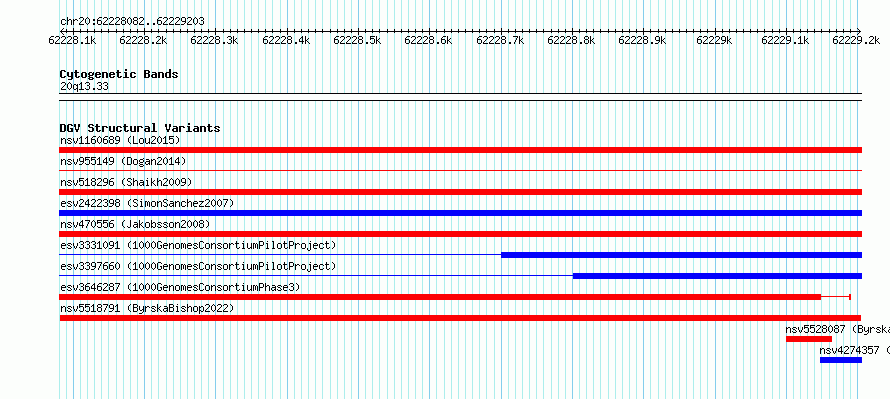Click the DGV Structural Variants track title
890x399 pixels.
[140, 128]
